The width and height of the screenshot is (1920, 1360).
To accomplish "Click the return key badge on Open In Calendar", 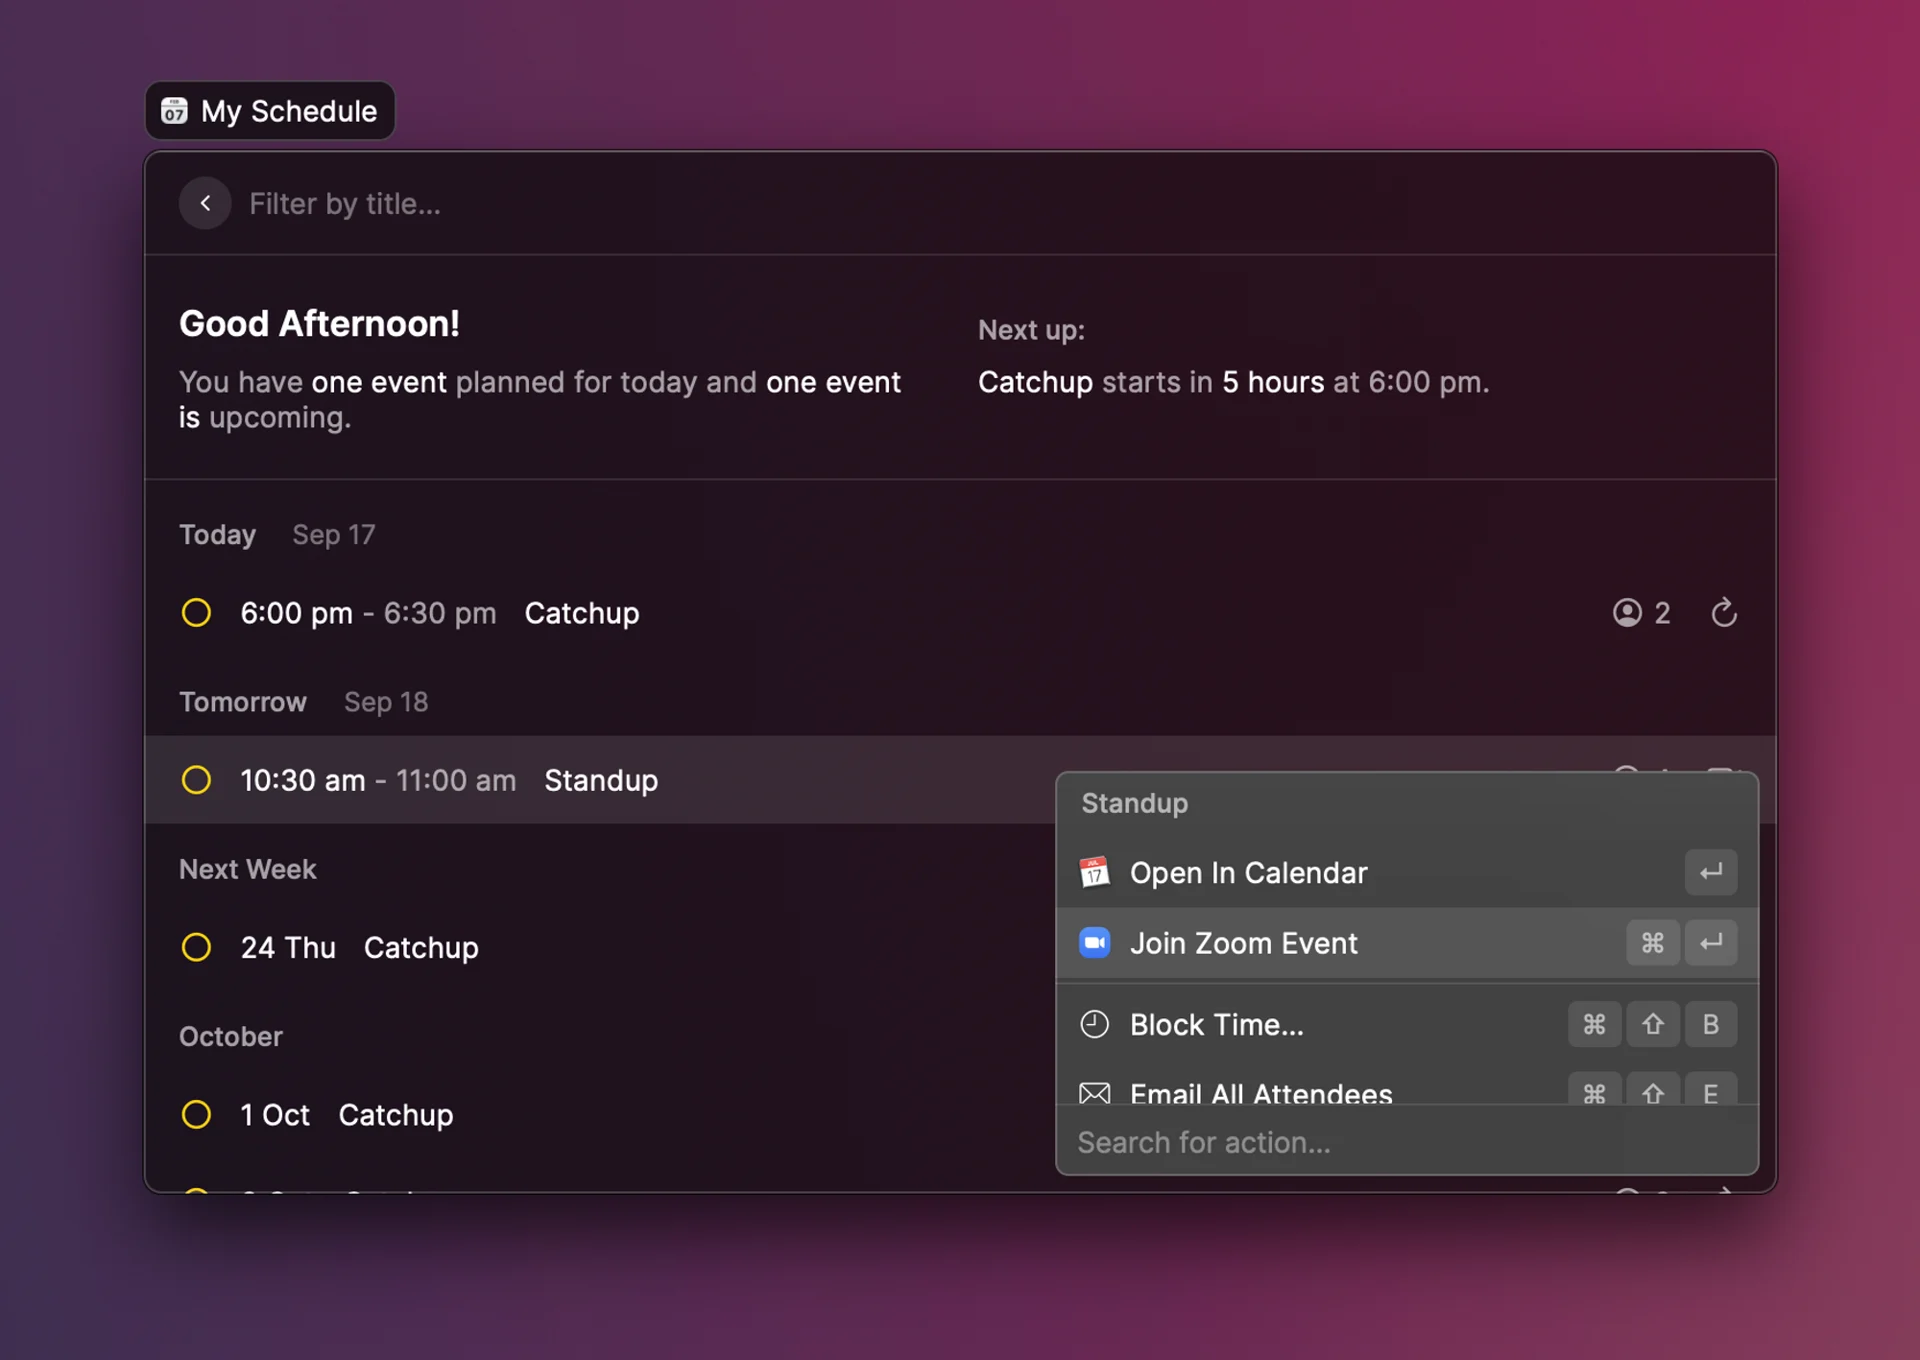I will 1710,872.
